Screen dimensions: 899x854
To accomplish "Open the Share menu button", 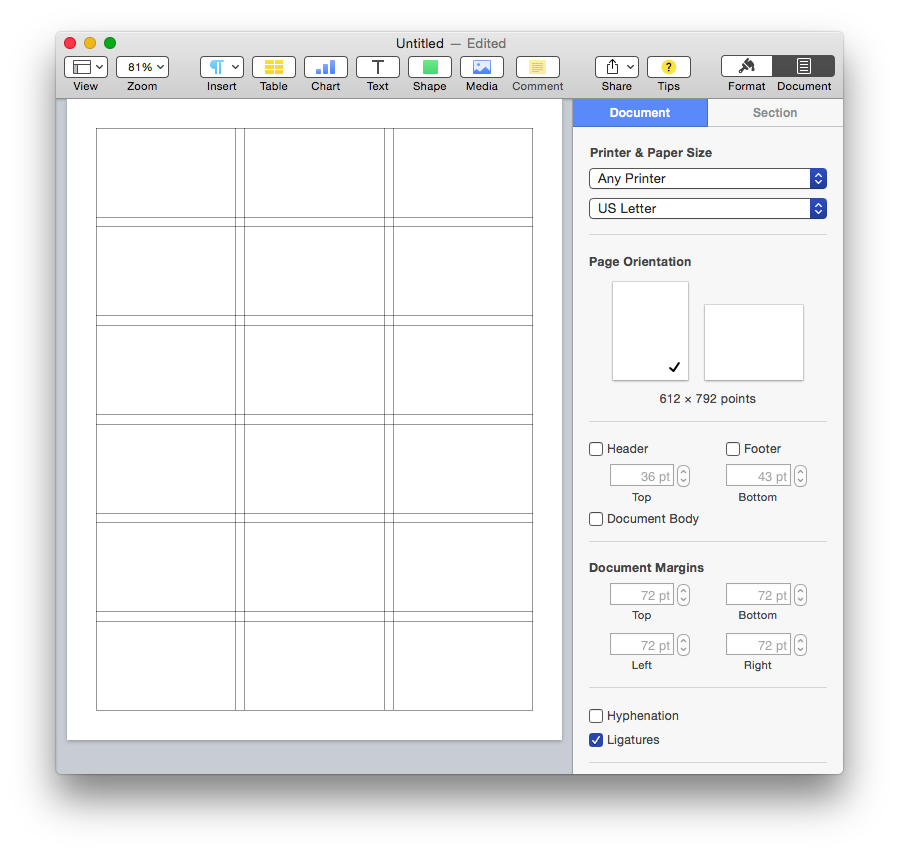I will tap(616, 67).
